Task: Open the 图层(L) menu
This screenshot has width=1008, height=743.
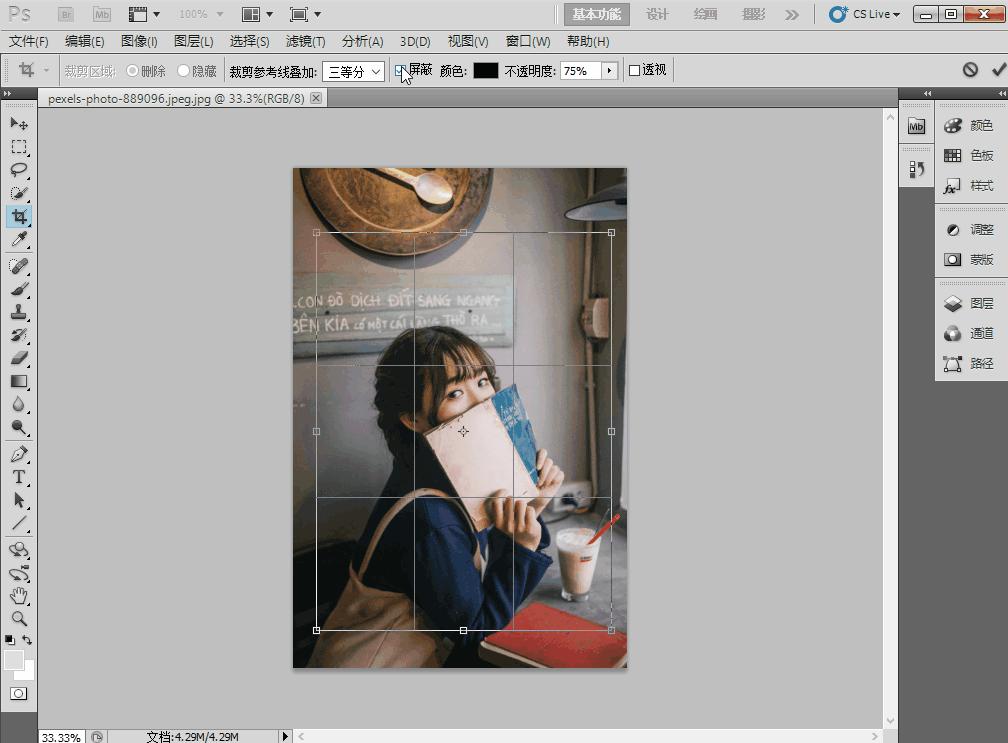Action: tap(194, 42)
